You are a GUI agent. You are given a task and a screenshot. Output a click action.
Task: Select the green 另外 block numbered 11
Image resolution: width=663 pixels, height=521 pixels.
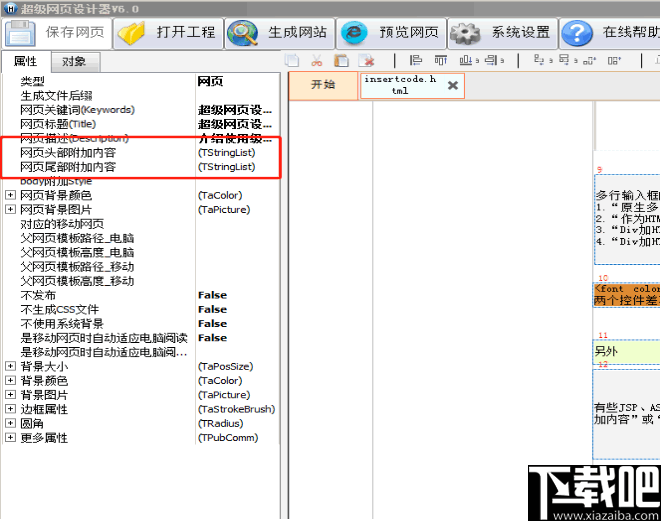[x=627, y=351]
